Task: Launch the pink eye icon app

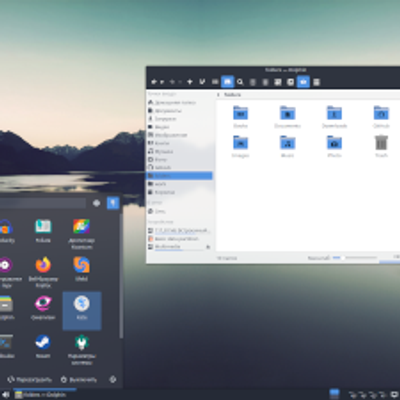Action: point(43,308)
